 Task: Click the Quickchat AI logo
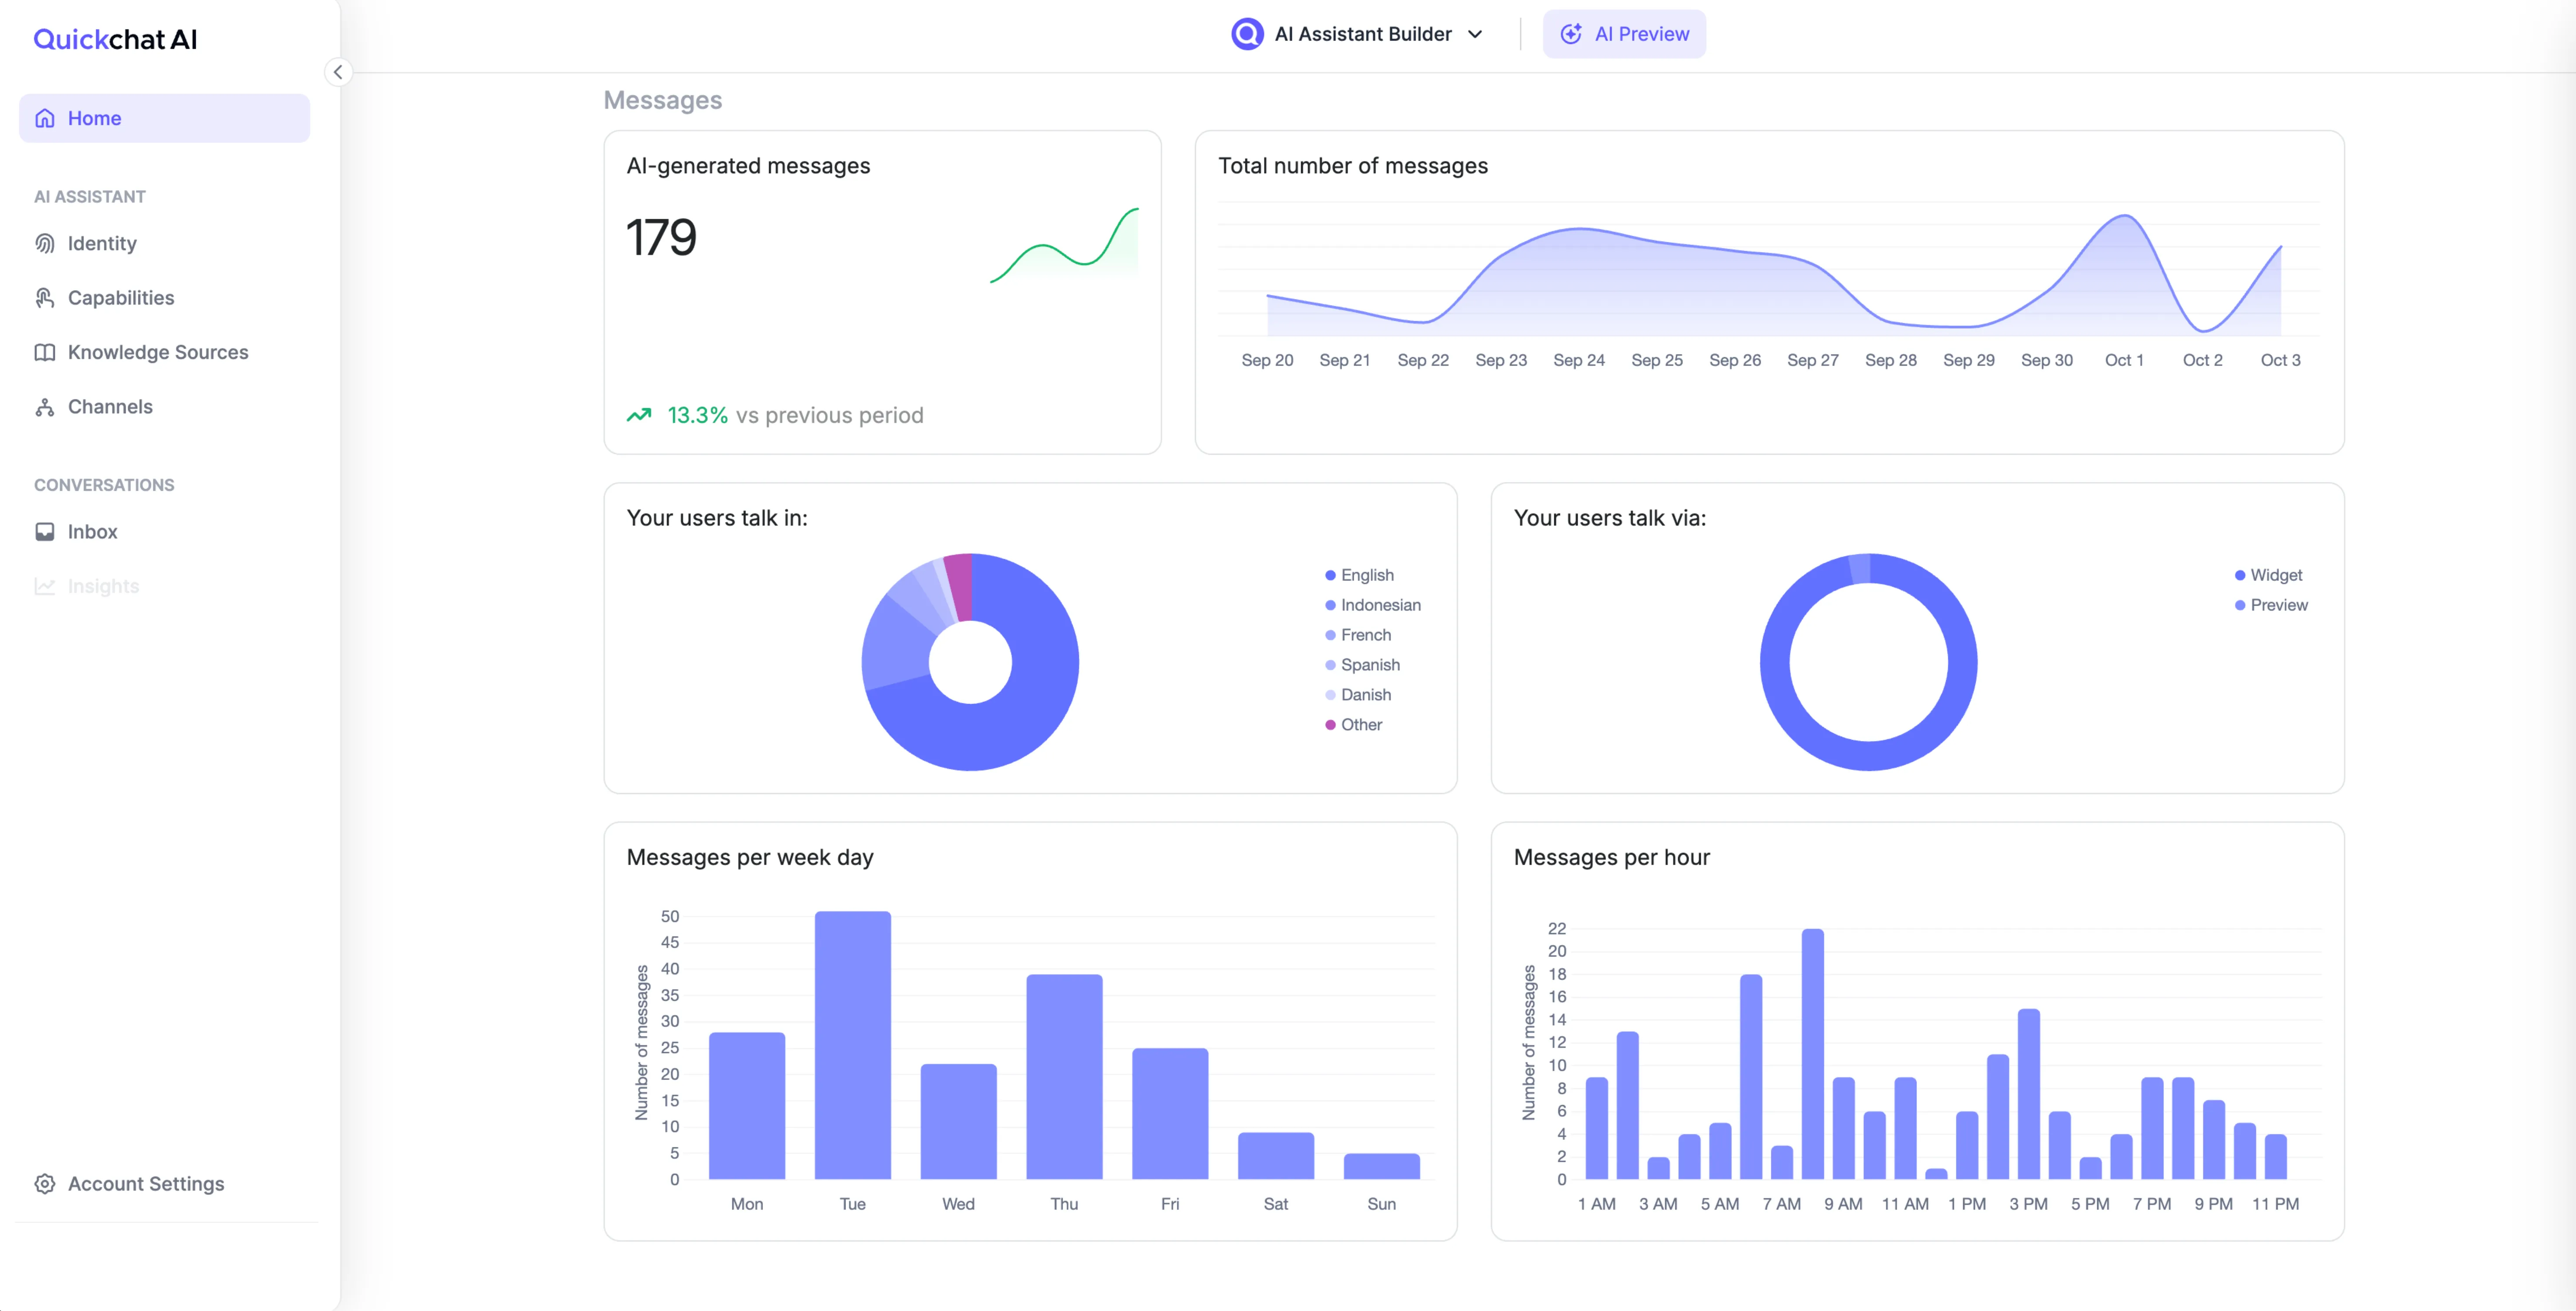(115, 39)
